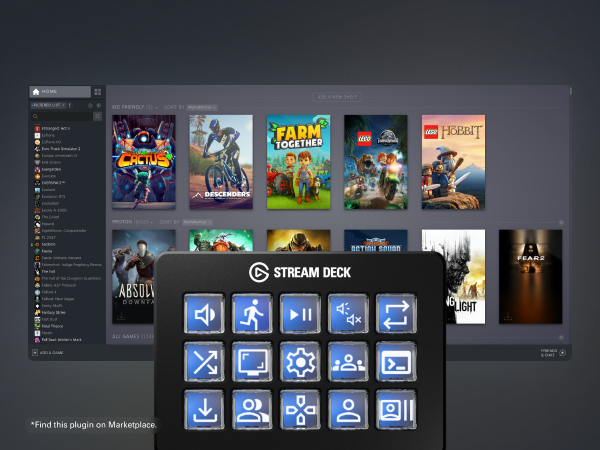Open Friends & Chat icon at bottom right
Viewport: 600px width, 450px height.
click(562, 353)
